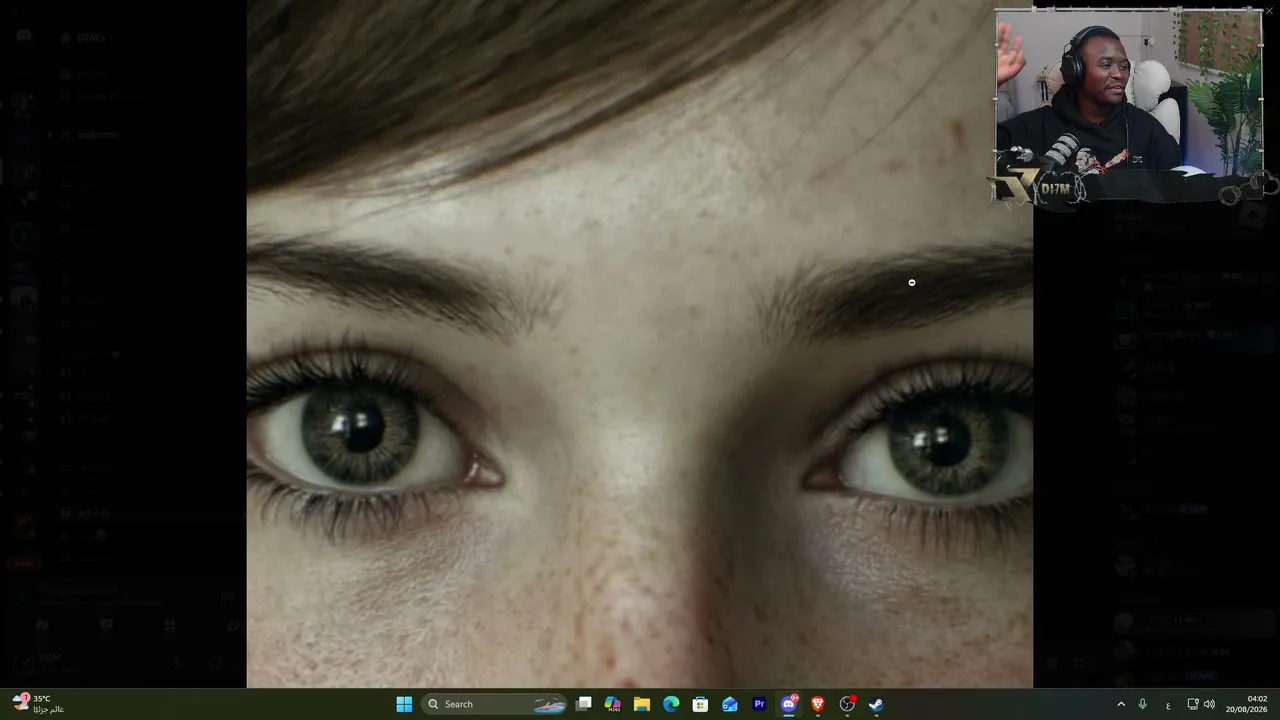Open the clock and date flyout

(1249, 704)
